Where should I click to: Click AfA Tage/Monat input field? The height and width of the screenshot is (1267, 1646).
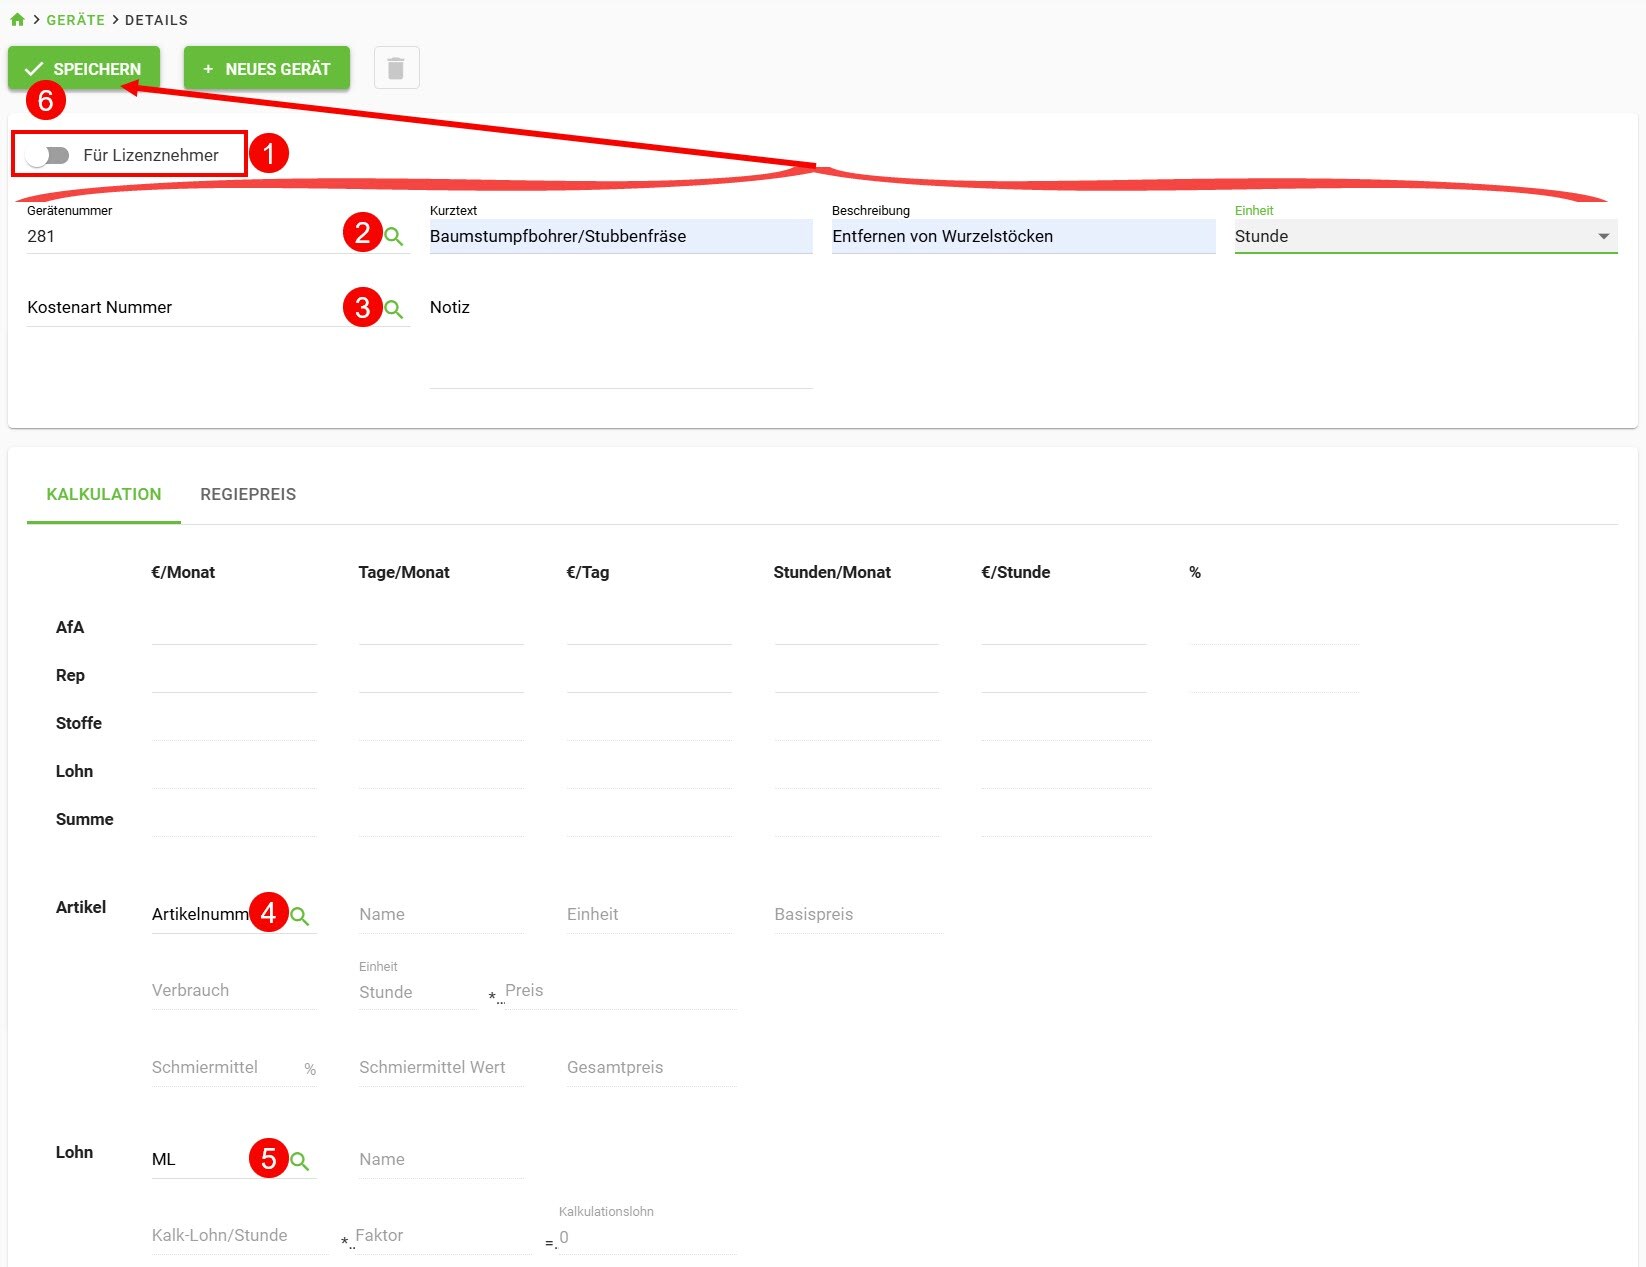click(441, 627)
